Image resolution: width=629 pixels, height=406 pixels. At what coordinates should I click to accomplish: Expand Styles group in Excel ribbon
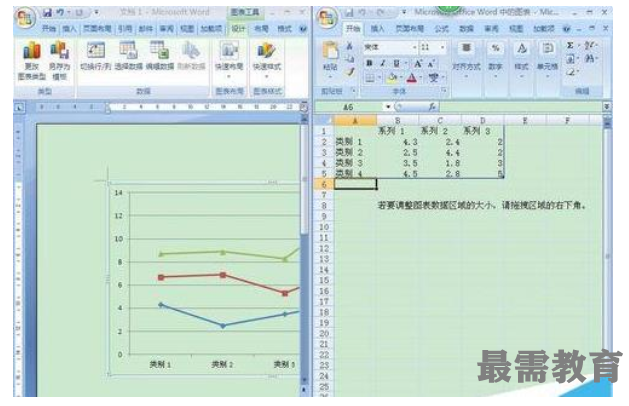pos(521,60)
